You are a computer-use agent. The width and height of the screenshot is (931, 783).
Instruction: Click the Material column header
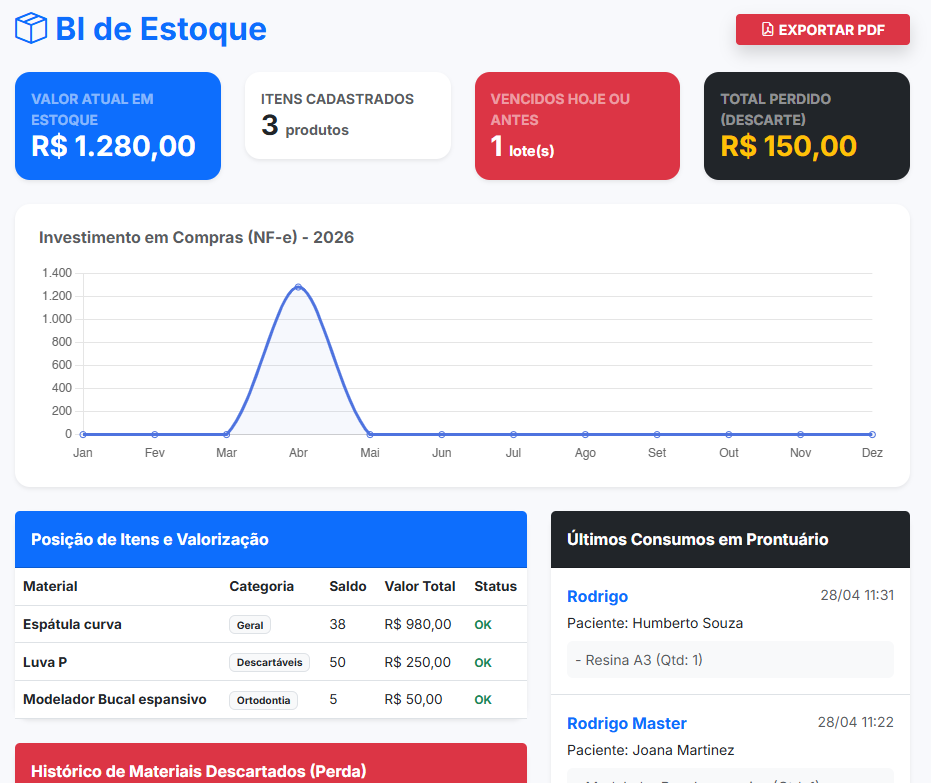coord(50,587)
